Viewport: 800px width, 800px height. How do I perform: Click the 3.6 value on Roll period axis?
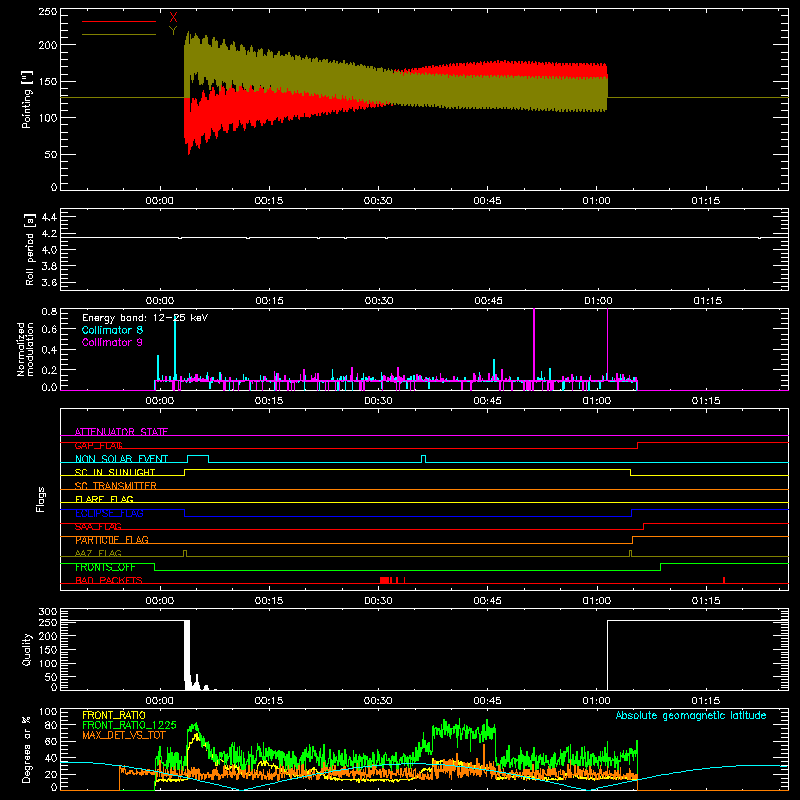point(49,282)
